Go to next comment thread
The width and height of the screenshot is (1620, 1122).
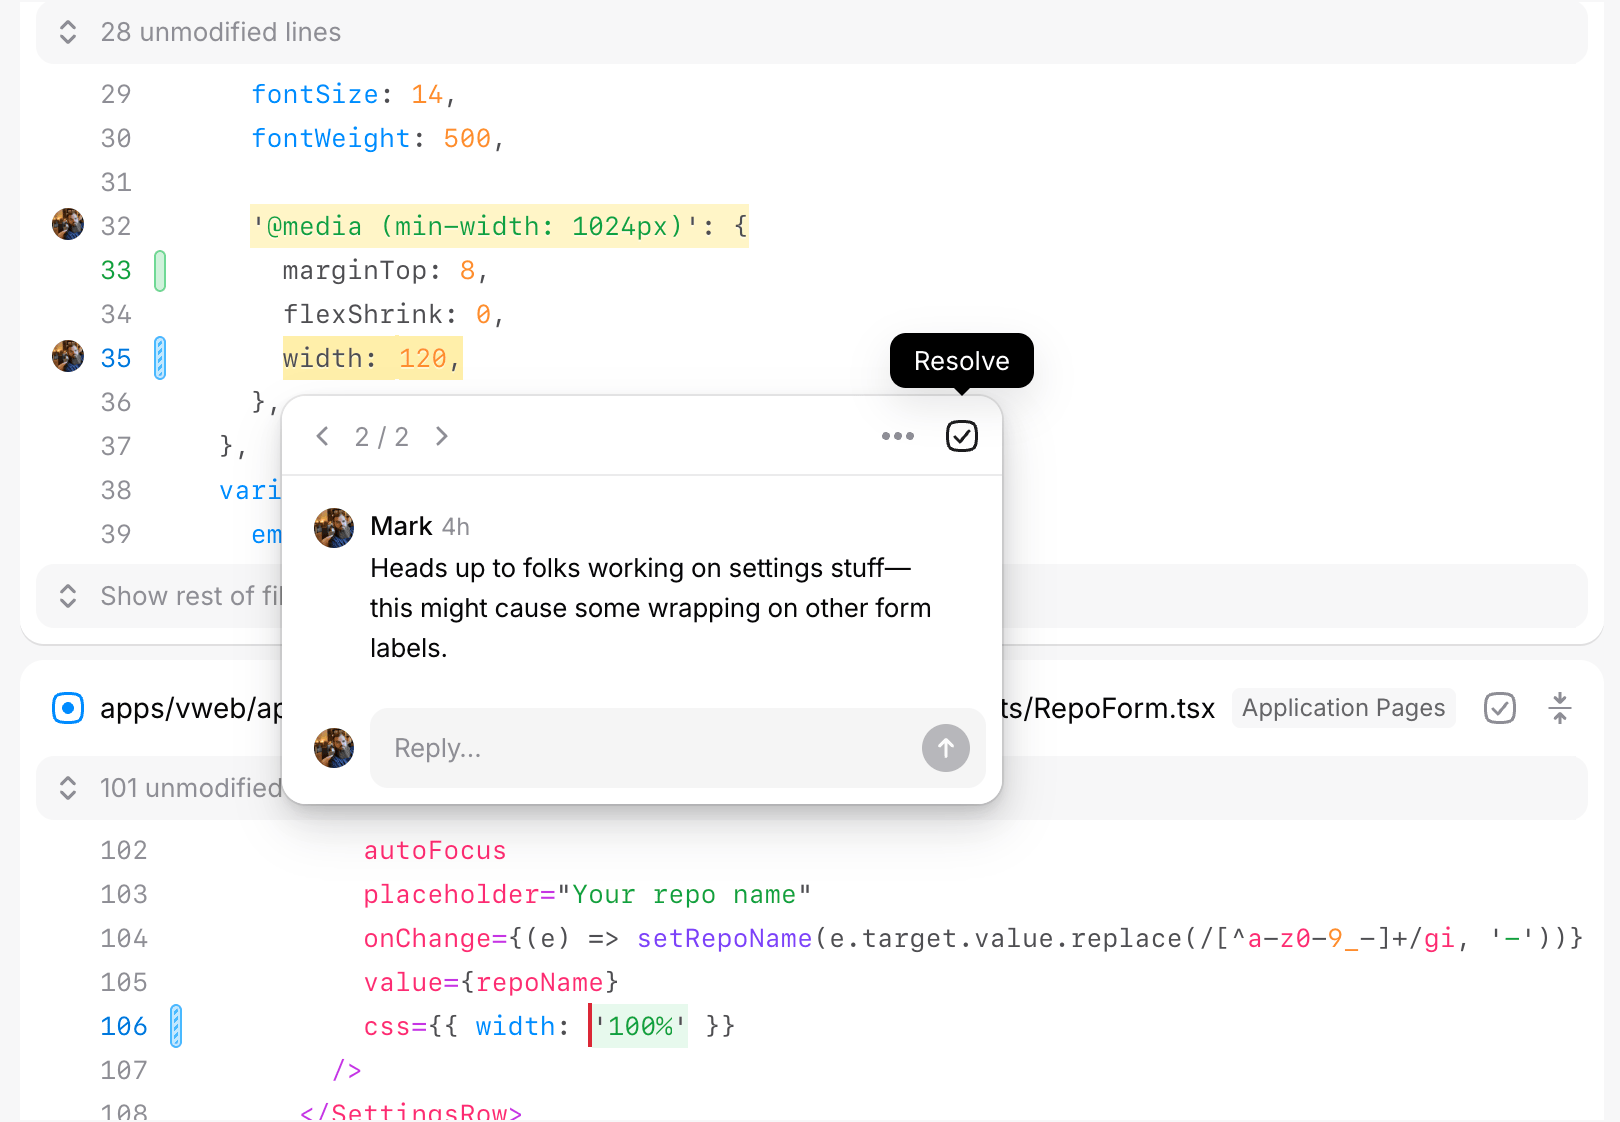point(442,436)
